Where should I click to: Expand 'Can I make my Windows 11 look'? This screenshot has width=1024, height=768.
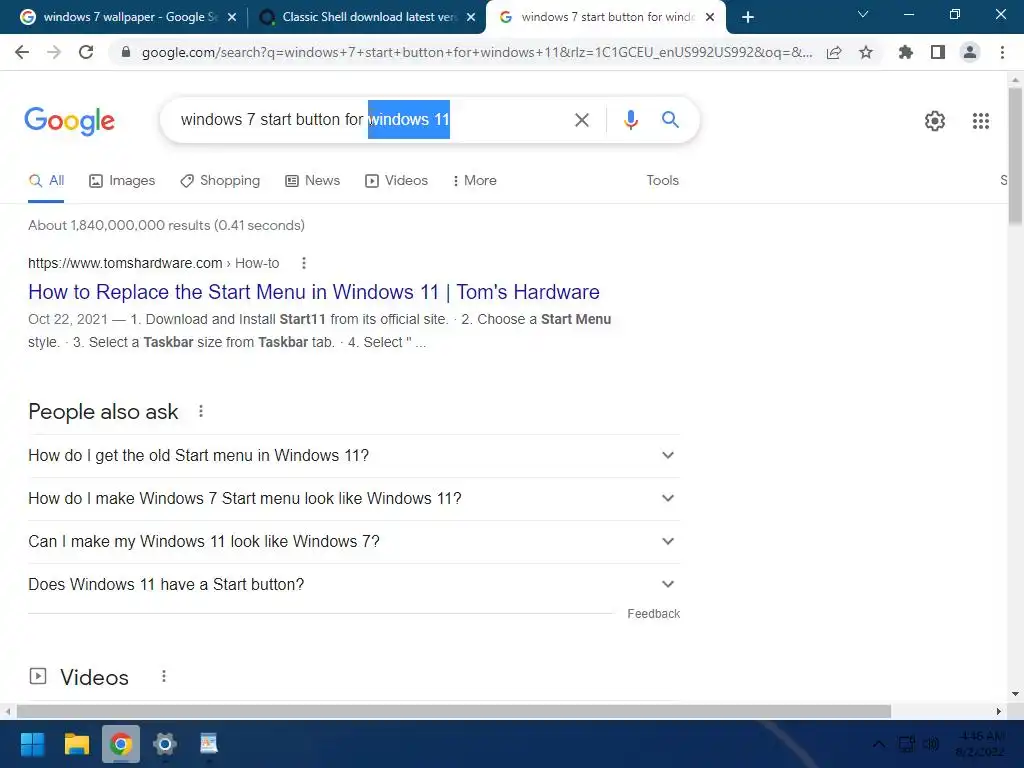pyautogui.click(x=354, y=541)
